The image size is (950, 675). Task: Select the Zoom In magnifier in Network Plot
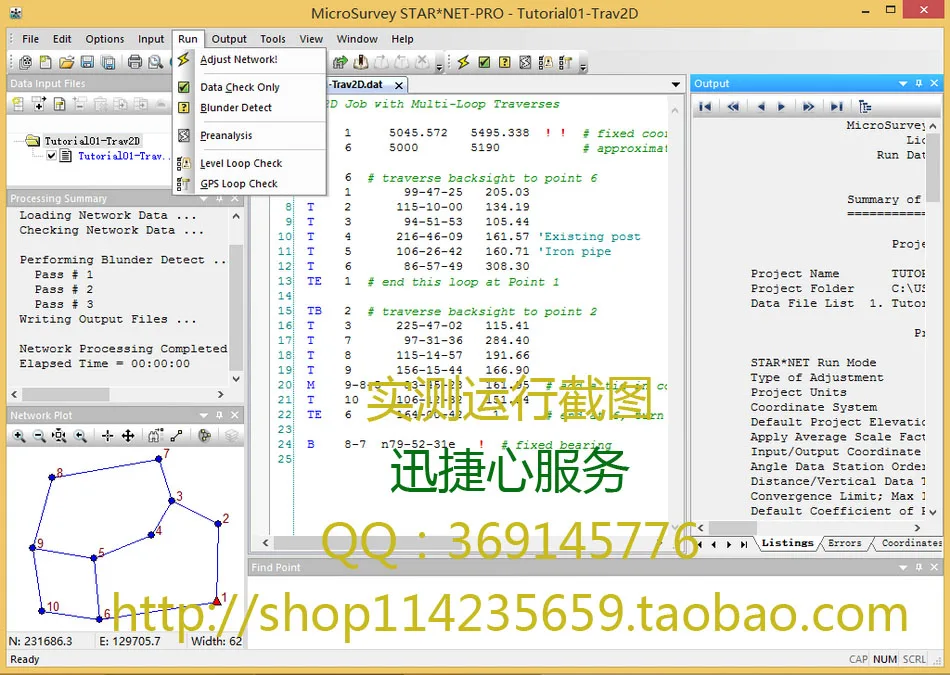click(x=19, y=437)
